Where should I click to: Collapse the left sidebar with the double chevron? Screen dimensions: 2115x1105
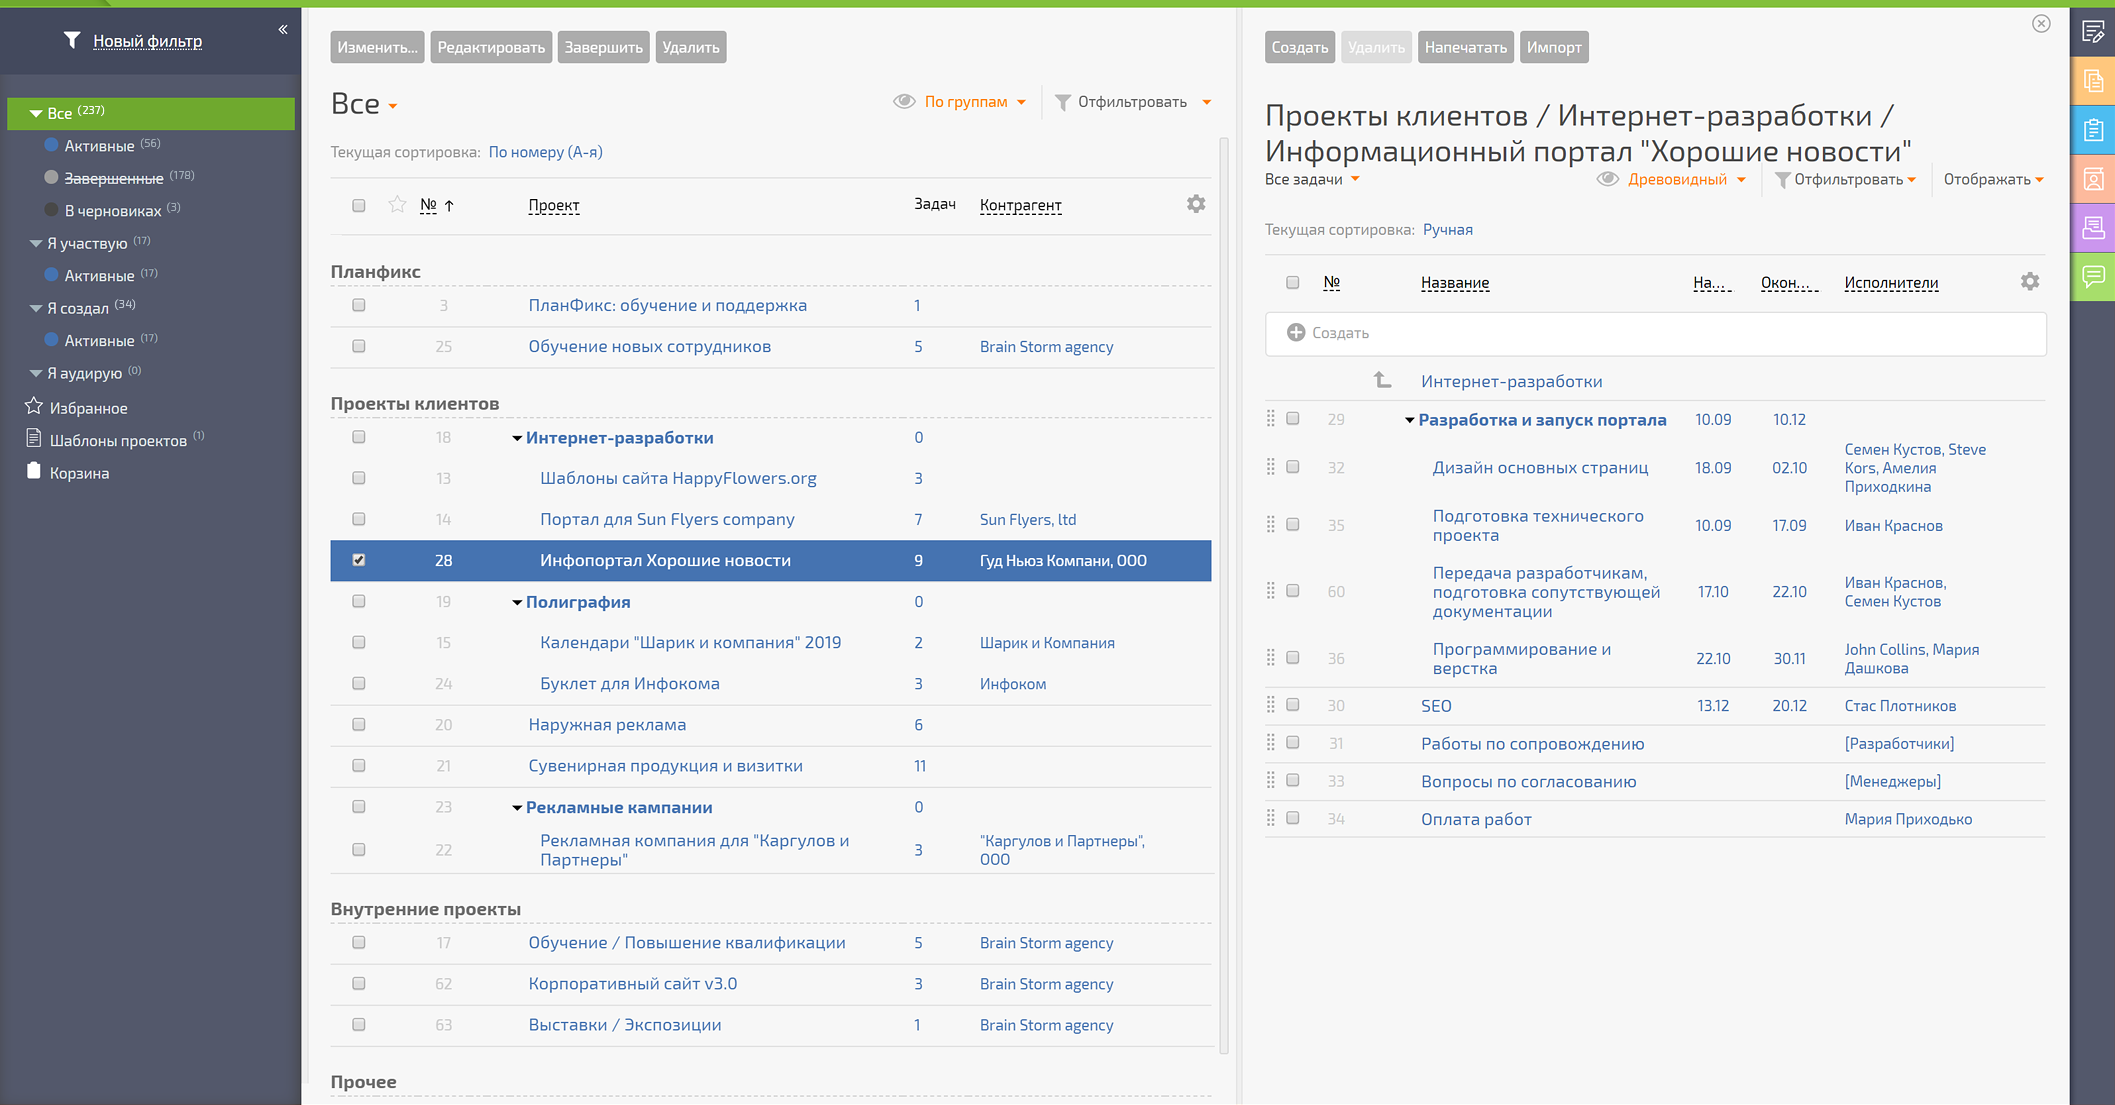point(283,29)
